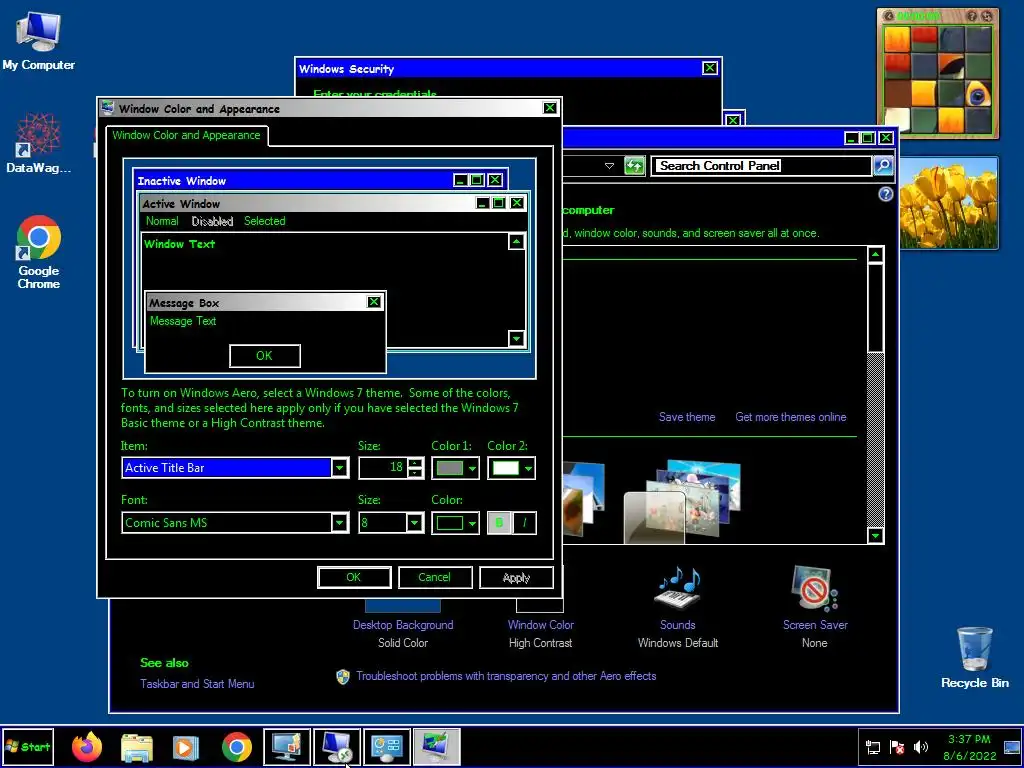This screenshot has width=1024, height=768.
Task: Open the Recycle Bin on the desktop
Action: 974,656
